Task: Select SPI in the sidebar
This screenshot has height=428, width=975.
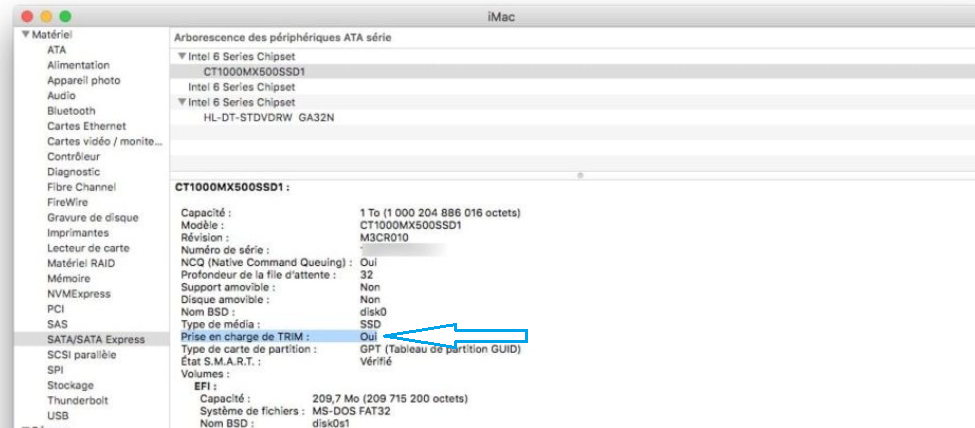Action: coord(55,370)
